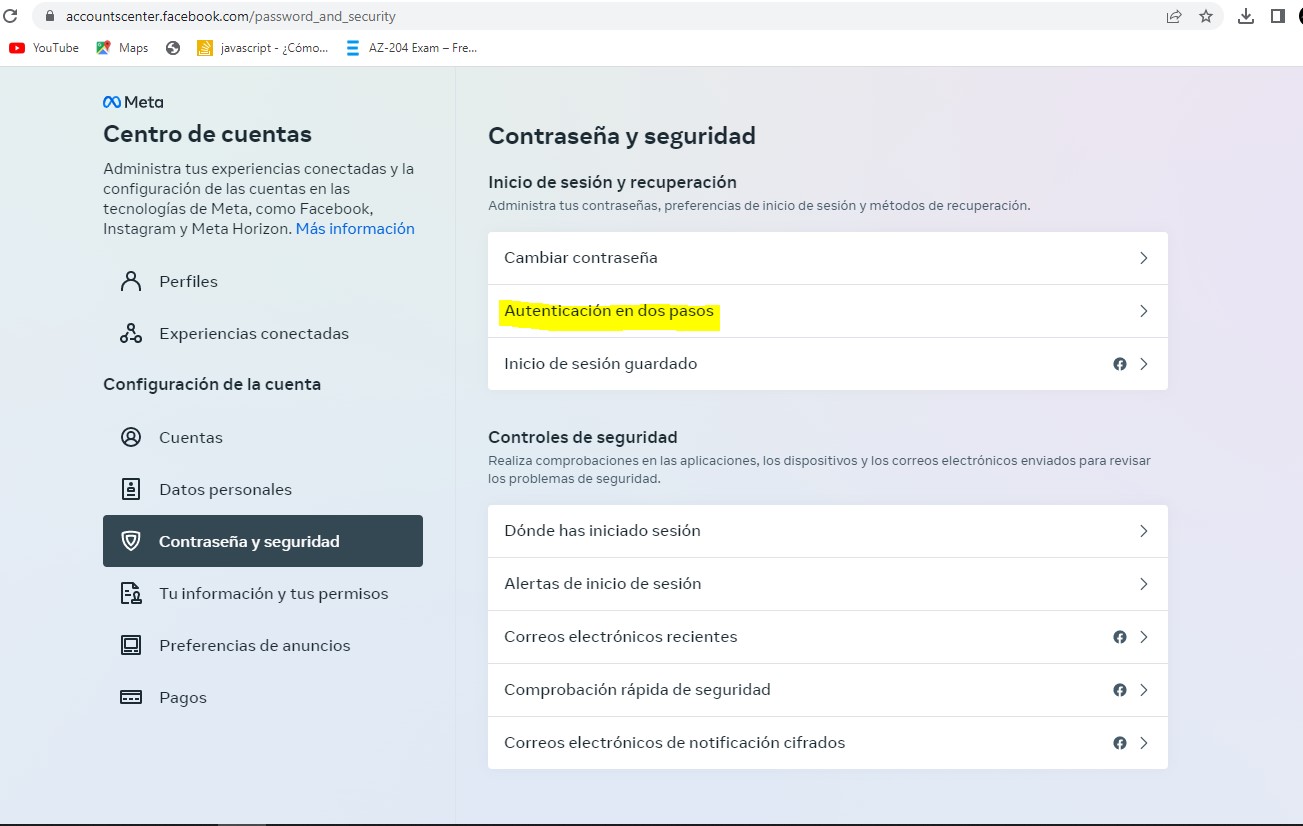The height and width of the screenshot is (826, 1303).
Task: Click Facebook icon on Comprobación rápida de seguridad row
Action: [1120, 690]
